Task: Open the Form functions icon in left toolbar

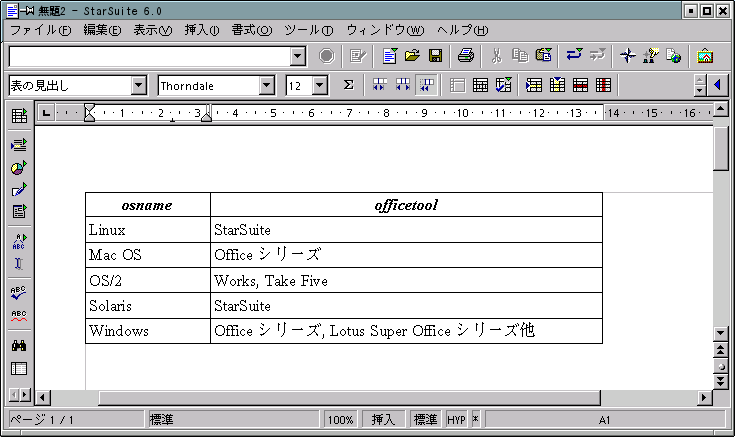Action: pos(19,212)
